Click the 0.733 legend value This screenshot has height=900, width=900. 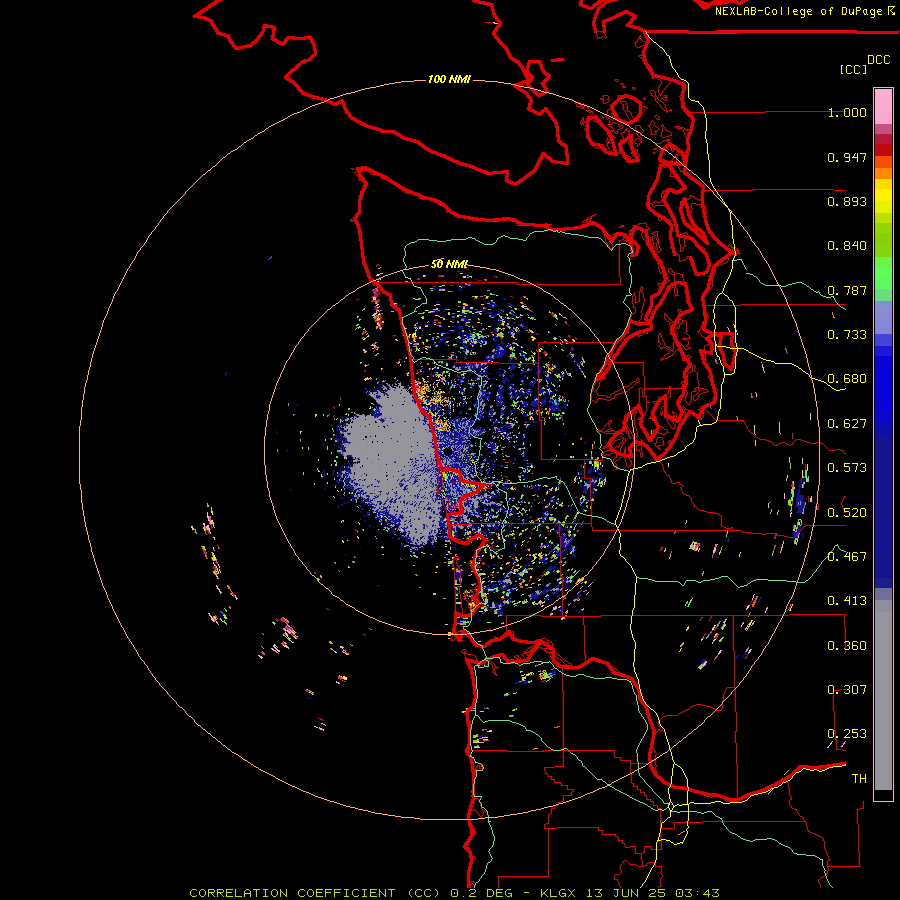(847, 335)
